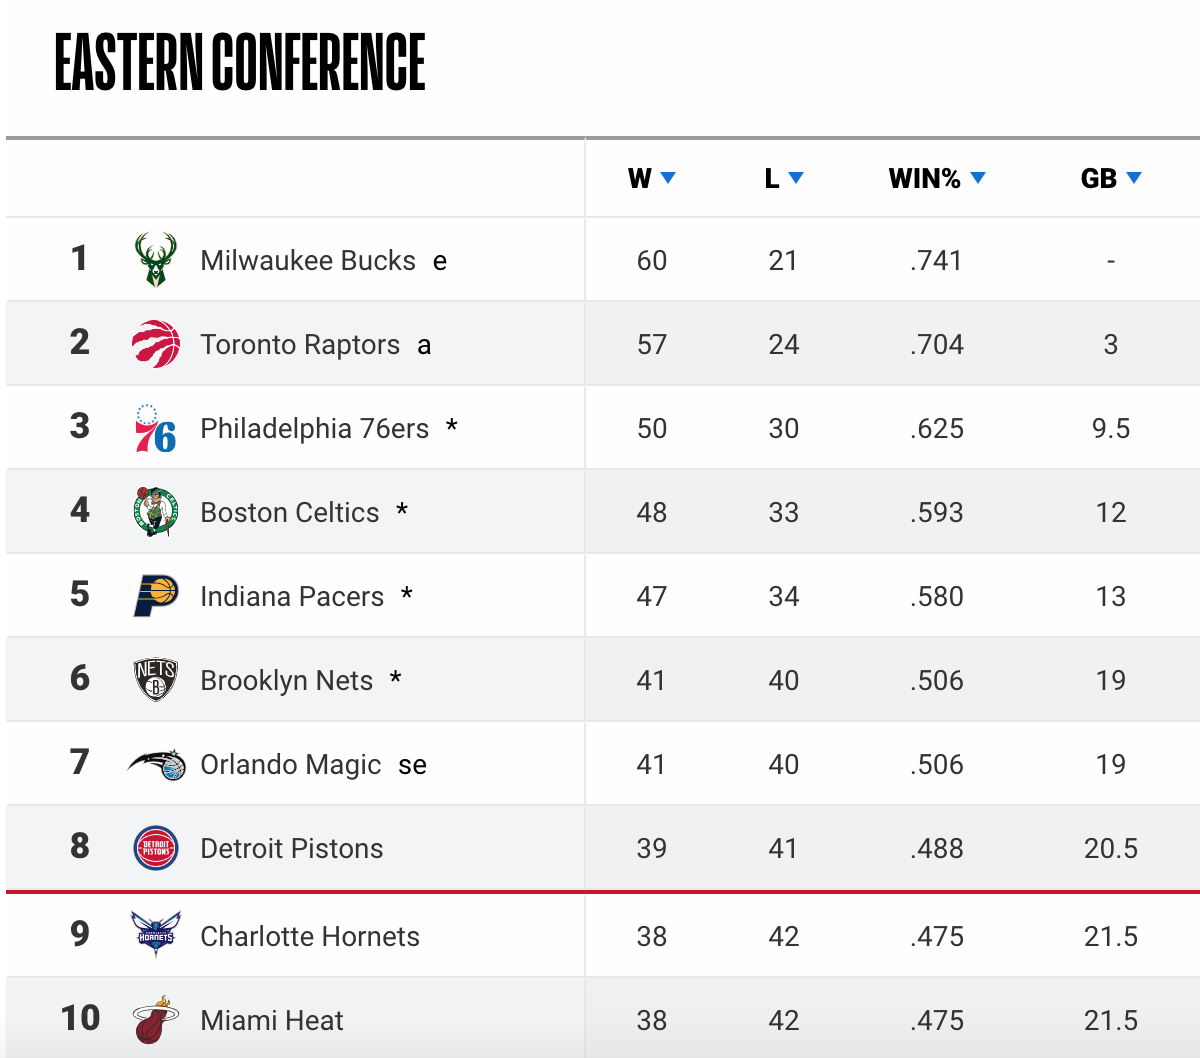The width and height of the screenshot is (1200, 1058).
Task: Select the Detroit Pistons team name
Action: (292, 849)
